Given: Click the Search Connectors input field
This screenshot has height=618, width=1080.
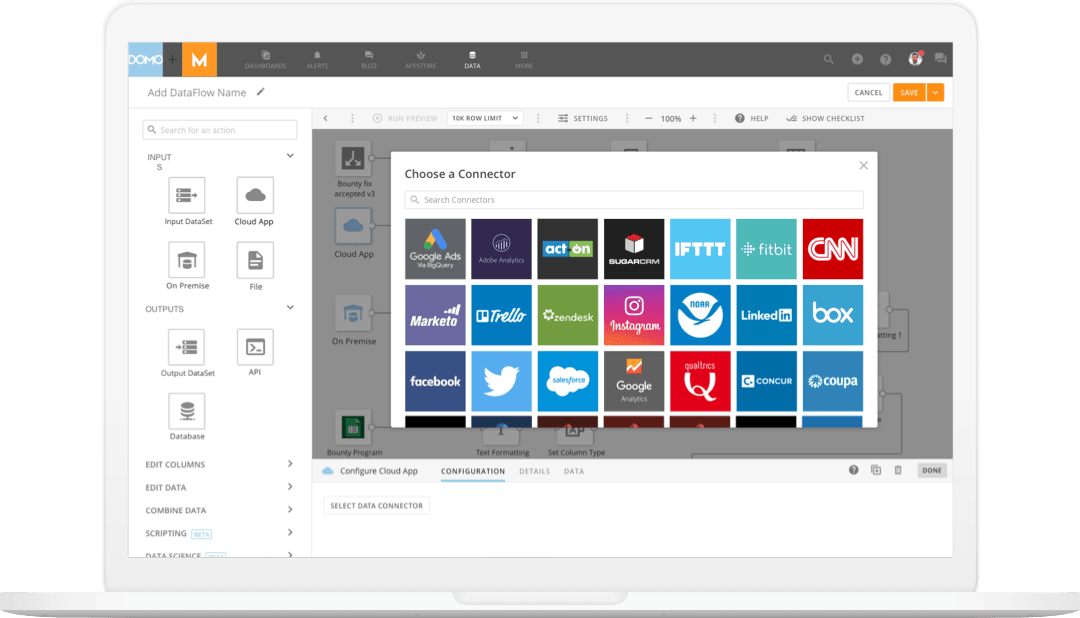Looking at the screenshot, I should 634,200.
